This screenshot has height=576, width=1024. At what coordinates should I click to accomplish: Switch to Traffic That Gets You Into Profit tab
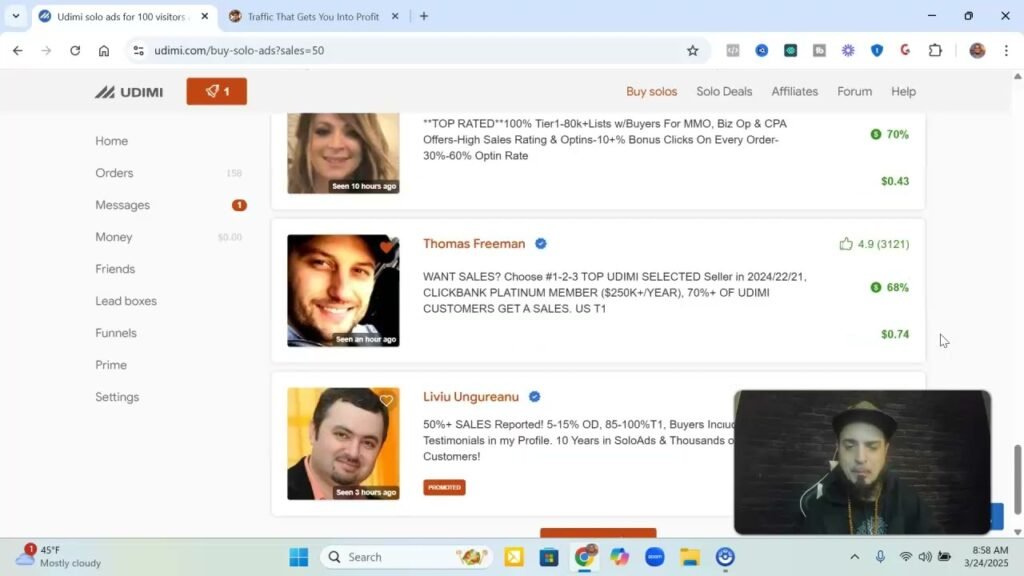[x=313, y=16]
